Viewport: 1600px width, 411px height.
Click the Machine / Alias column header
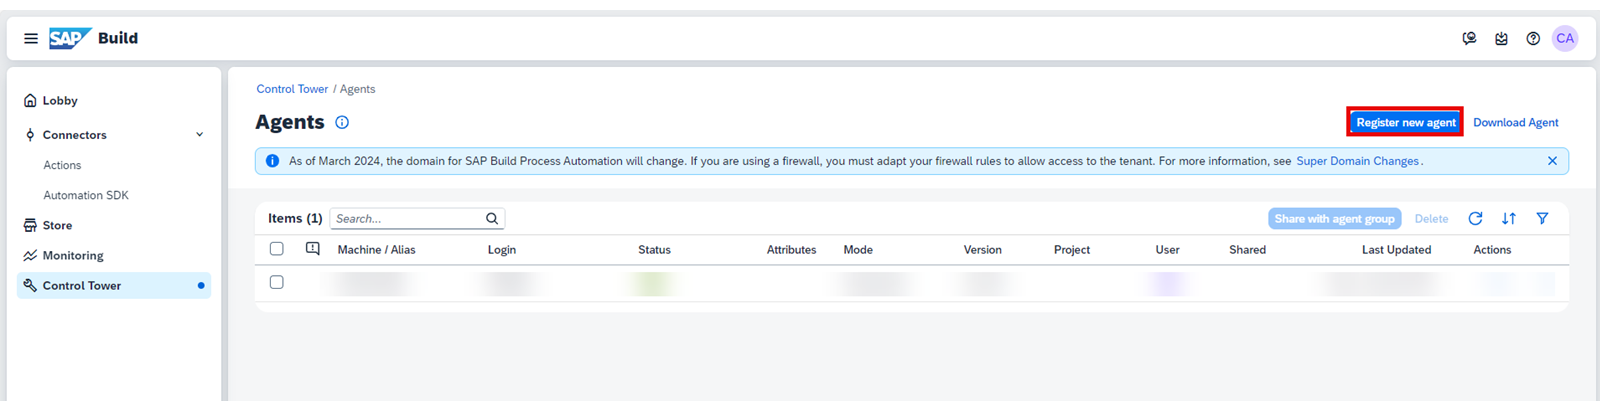coord(376,250)
